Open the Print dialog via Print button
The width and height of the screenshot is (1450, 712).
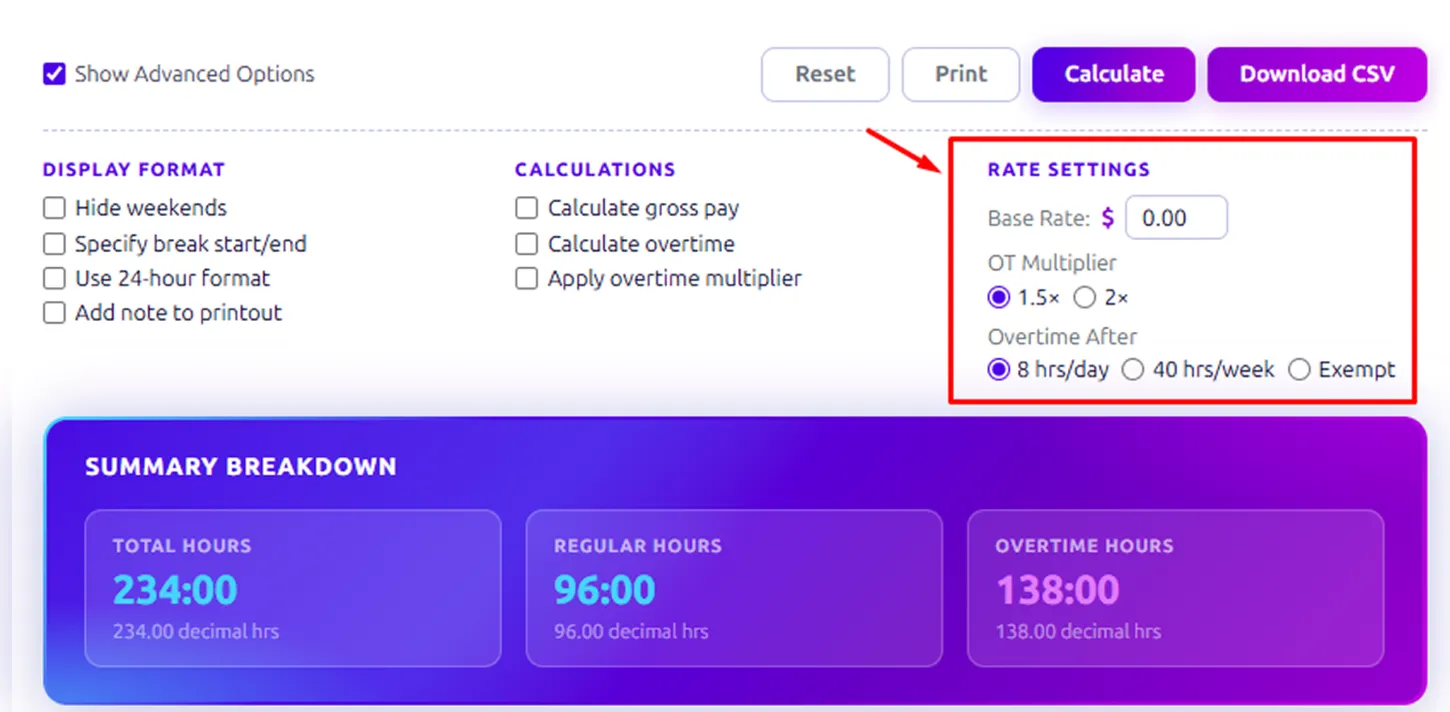click(960, 73)
